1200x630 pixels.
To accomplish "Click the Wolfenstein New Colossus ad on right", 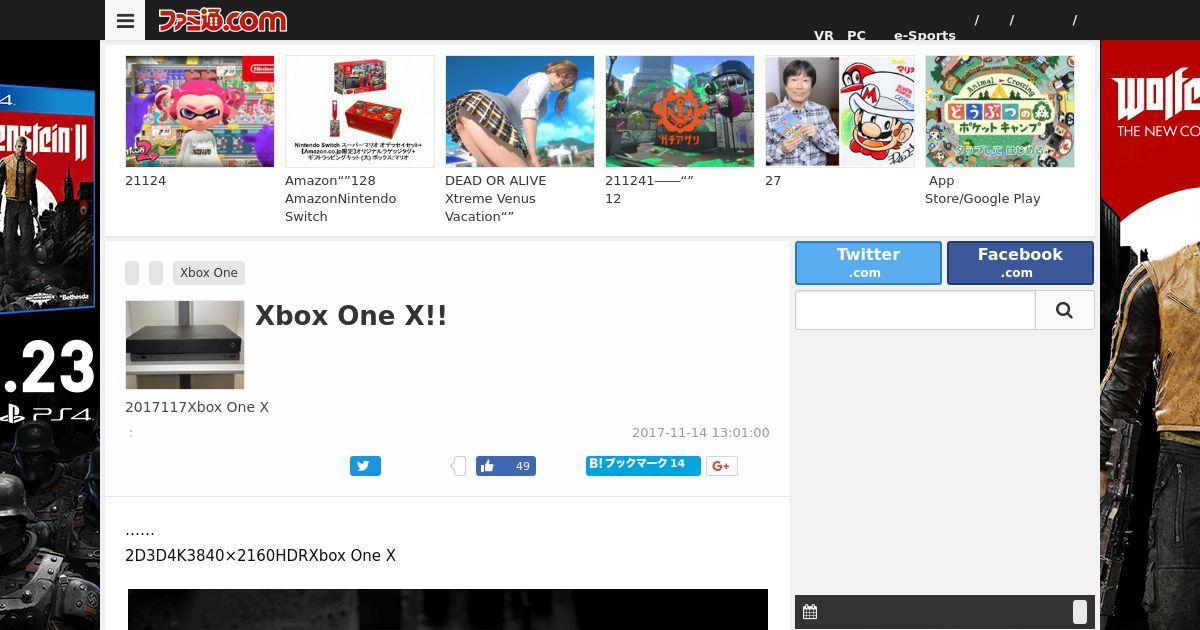I will pos(1150,335).
